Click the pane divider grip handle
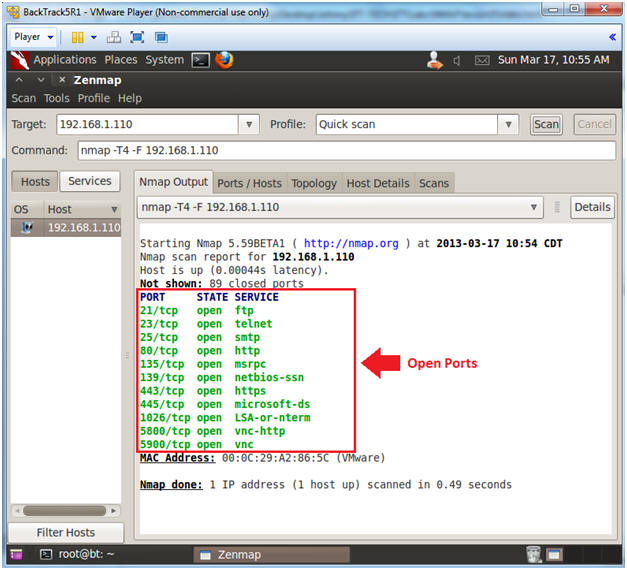This screenshot has width=627, height=570. point(126,355)
